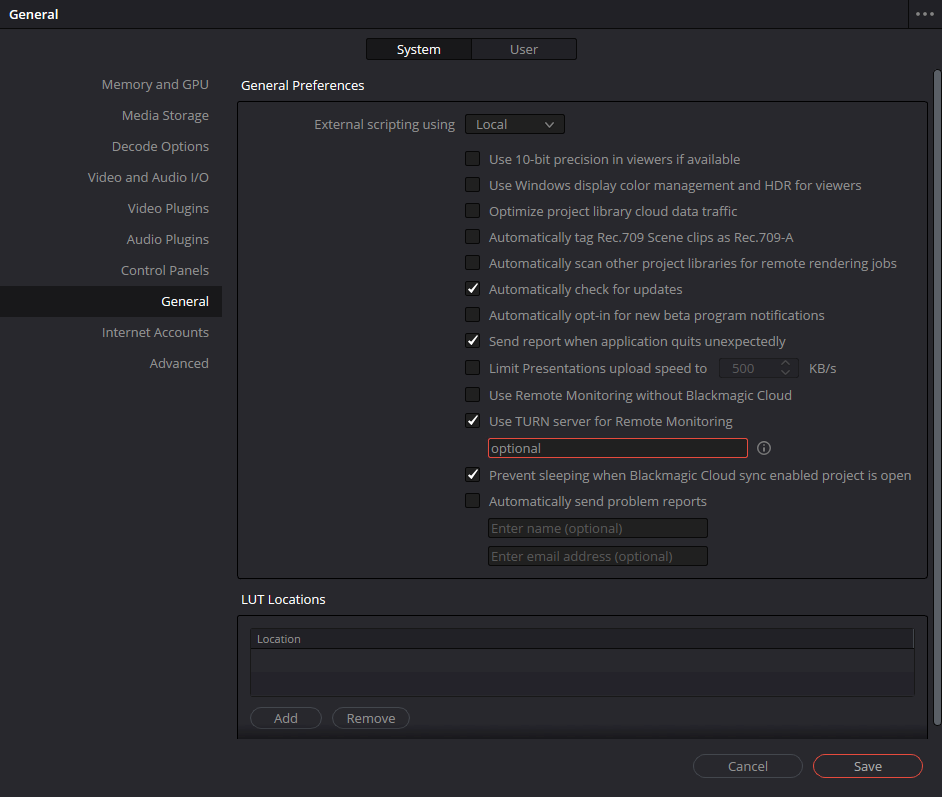The width and height of the screenshot is (942, 797).
Task: Enable Limit Presentations upload speed checkbox
Action: pos(473,368)
